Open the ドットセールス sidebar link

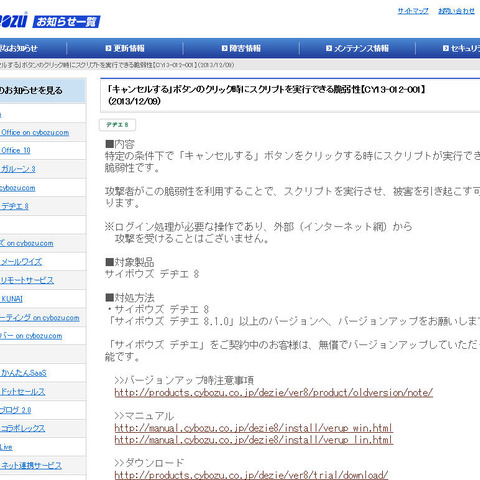click(x=23, y=392)
